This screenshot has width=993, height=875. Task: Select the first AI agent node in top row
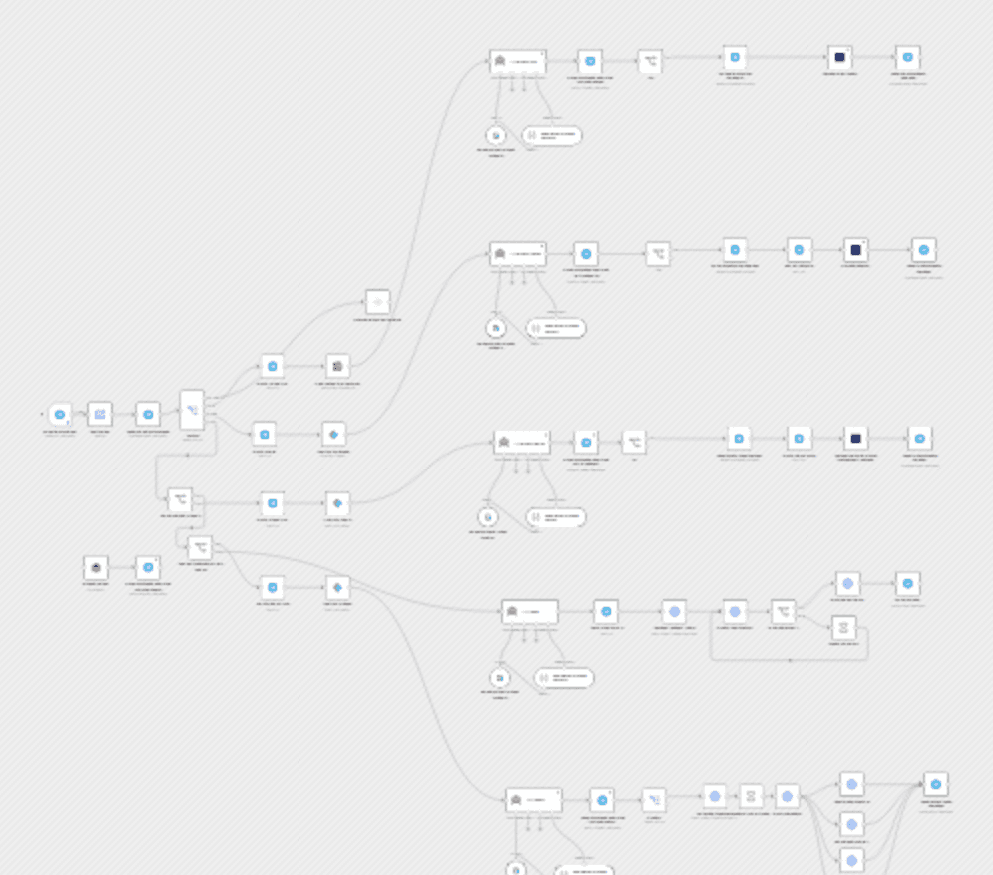point(518,61)
